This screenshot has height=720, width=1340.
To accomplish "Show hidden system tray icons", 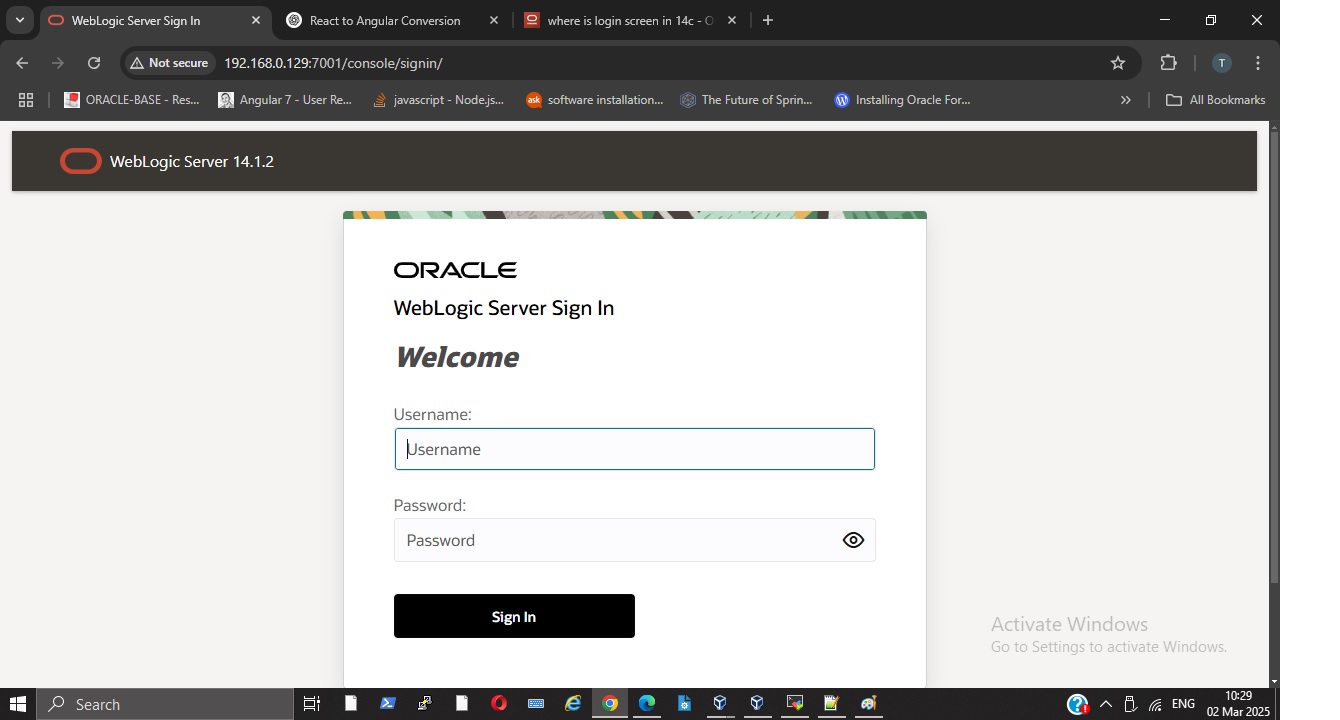I will (1106, 704).
